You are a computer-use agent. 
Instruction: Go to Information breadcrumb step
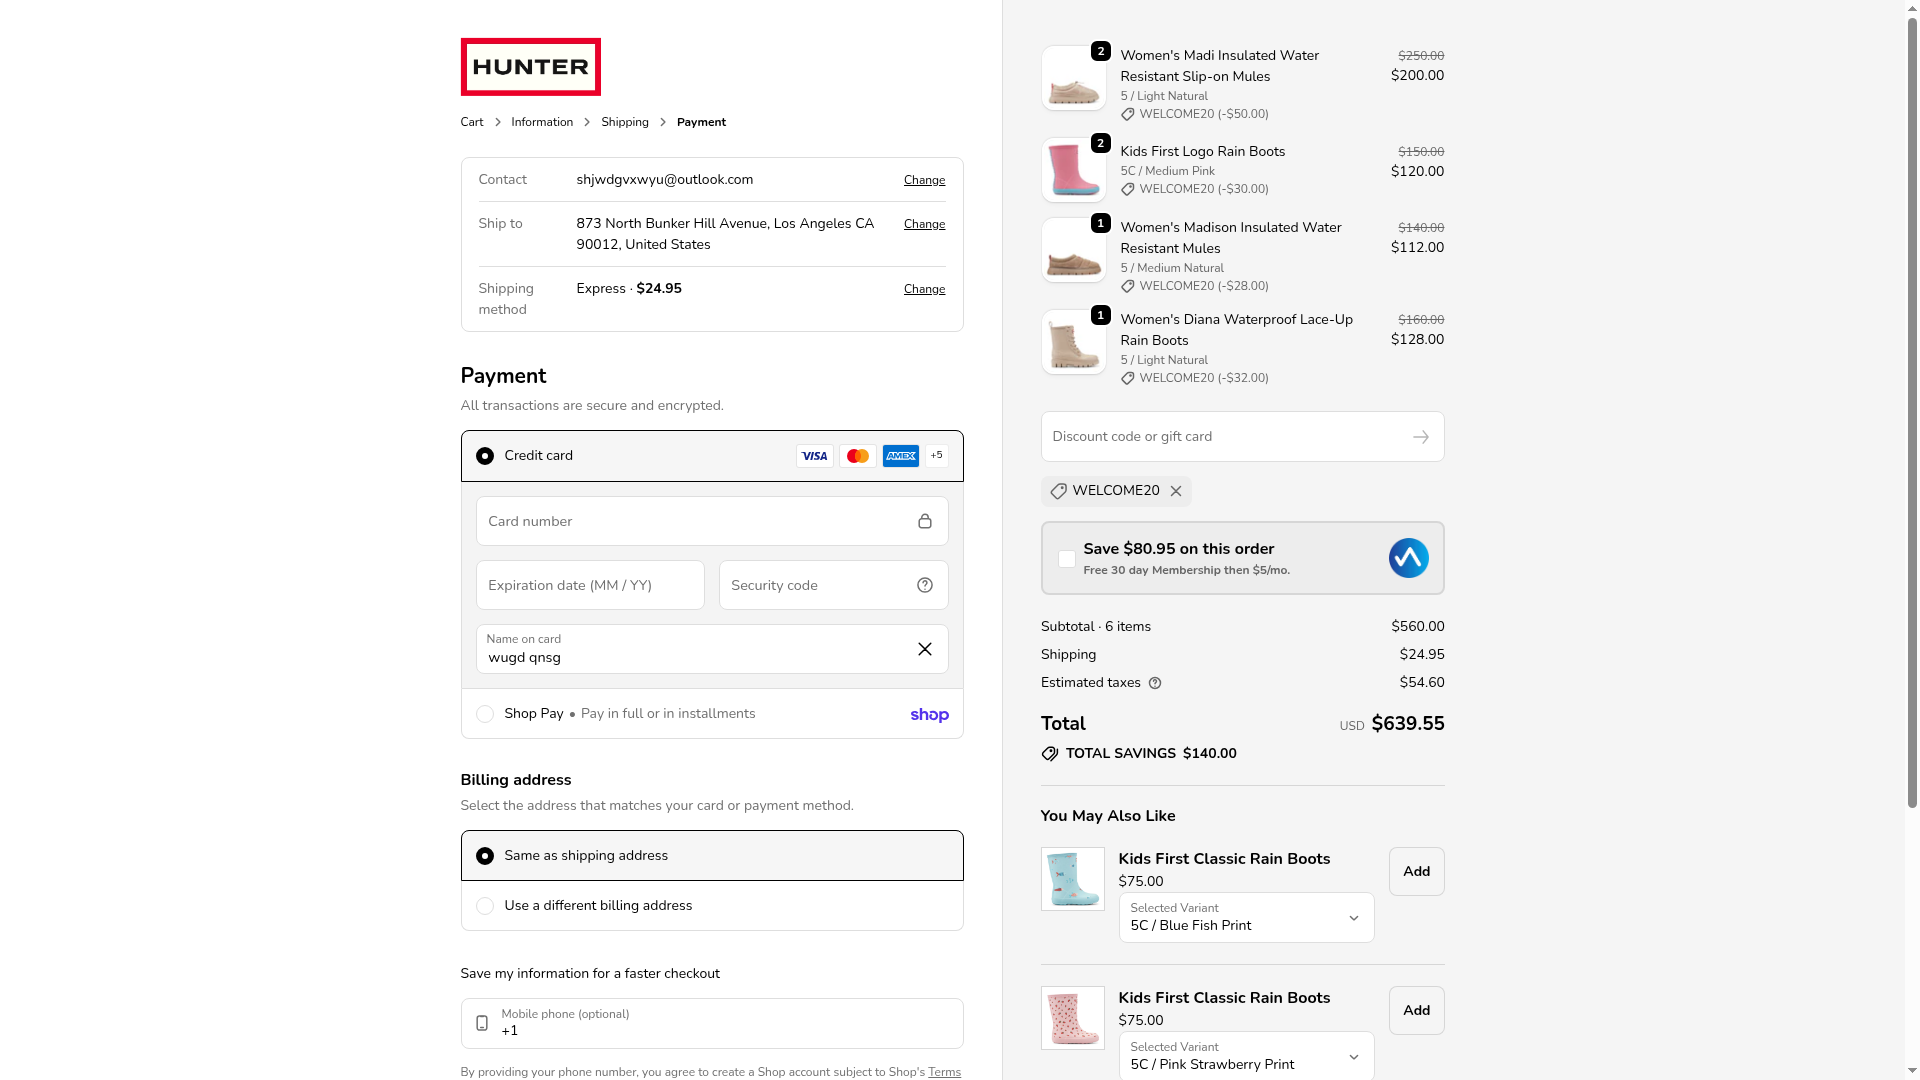click(x=542, y=122)
